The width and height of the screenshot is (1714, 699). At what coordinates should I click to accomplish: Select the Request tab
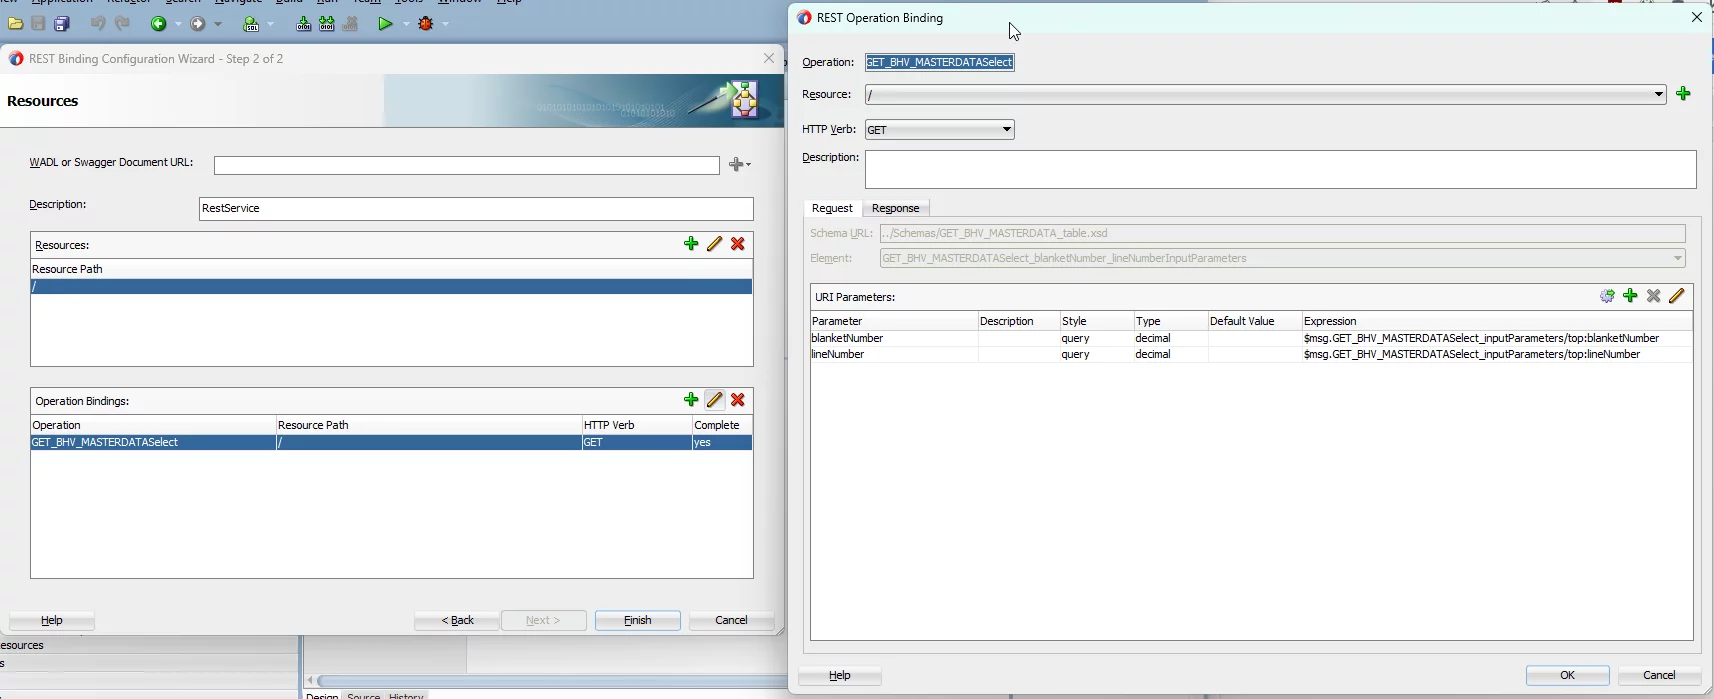832,208
